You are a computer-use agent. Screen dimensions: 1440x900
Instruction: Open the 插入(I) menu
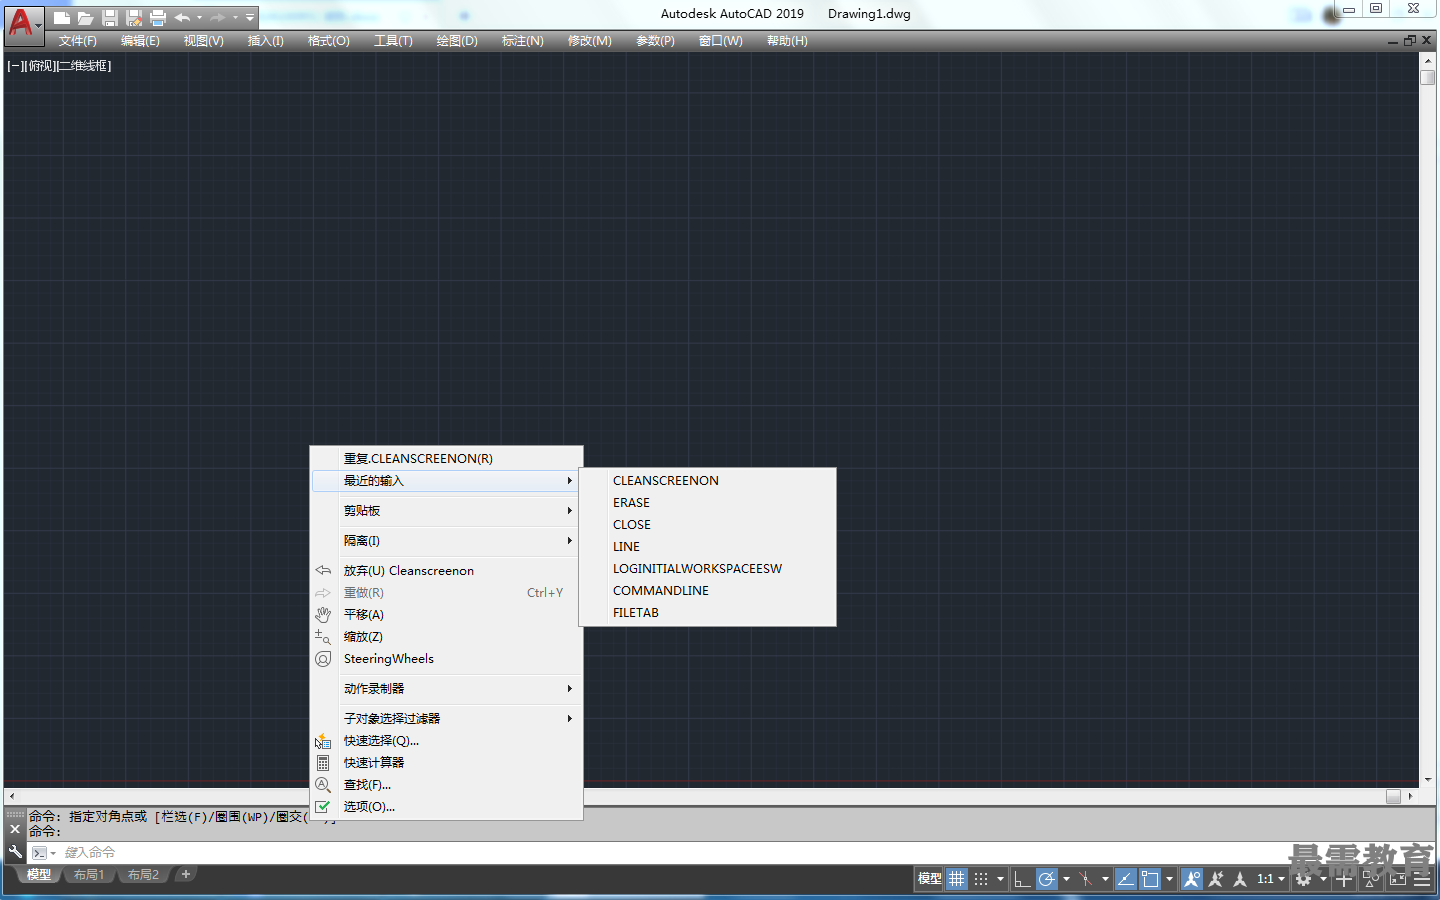tap(266, 41)
